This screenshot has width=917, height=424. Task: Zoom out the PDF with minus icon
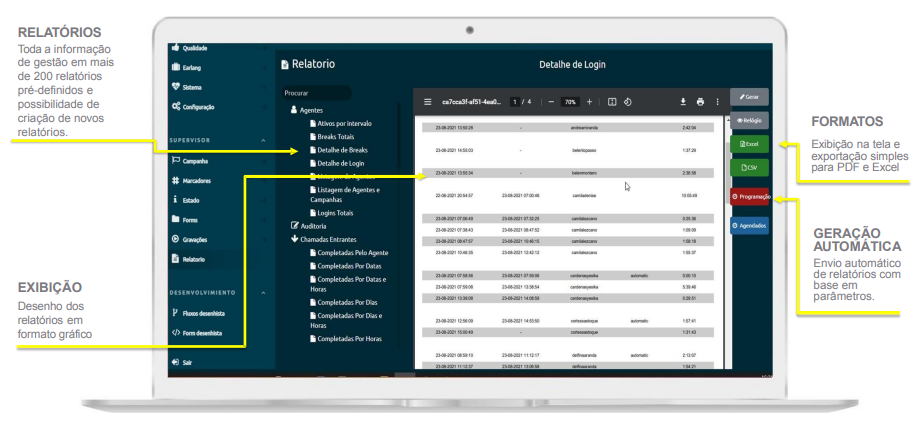pyautogui.click(x=551, y=102)
